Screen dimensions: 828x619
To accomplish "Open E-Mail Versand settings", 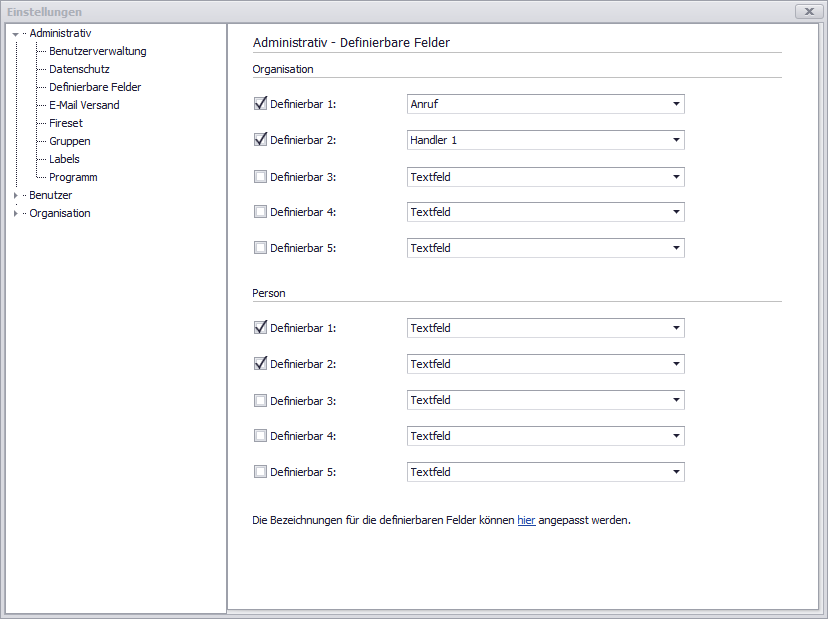I will [x=84, y=105].
